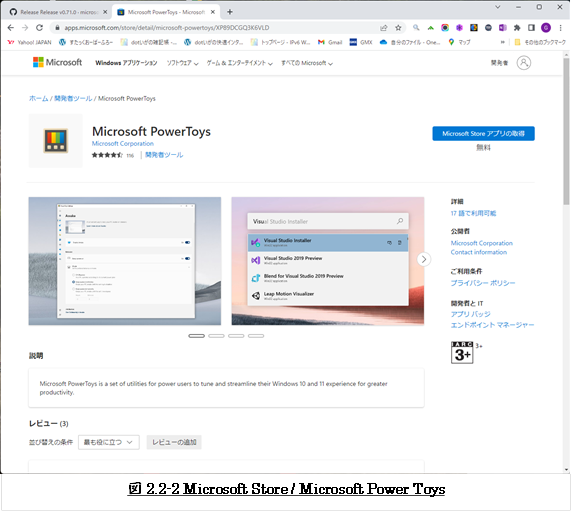Viewport: 571px width, 511px height.
Task: Open a new browser tab with plus icon
Action: tap(230, 12)
